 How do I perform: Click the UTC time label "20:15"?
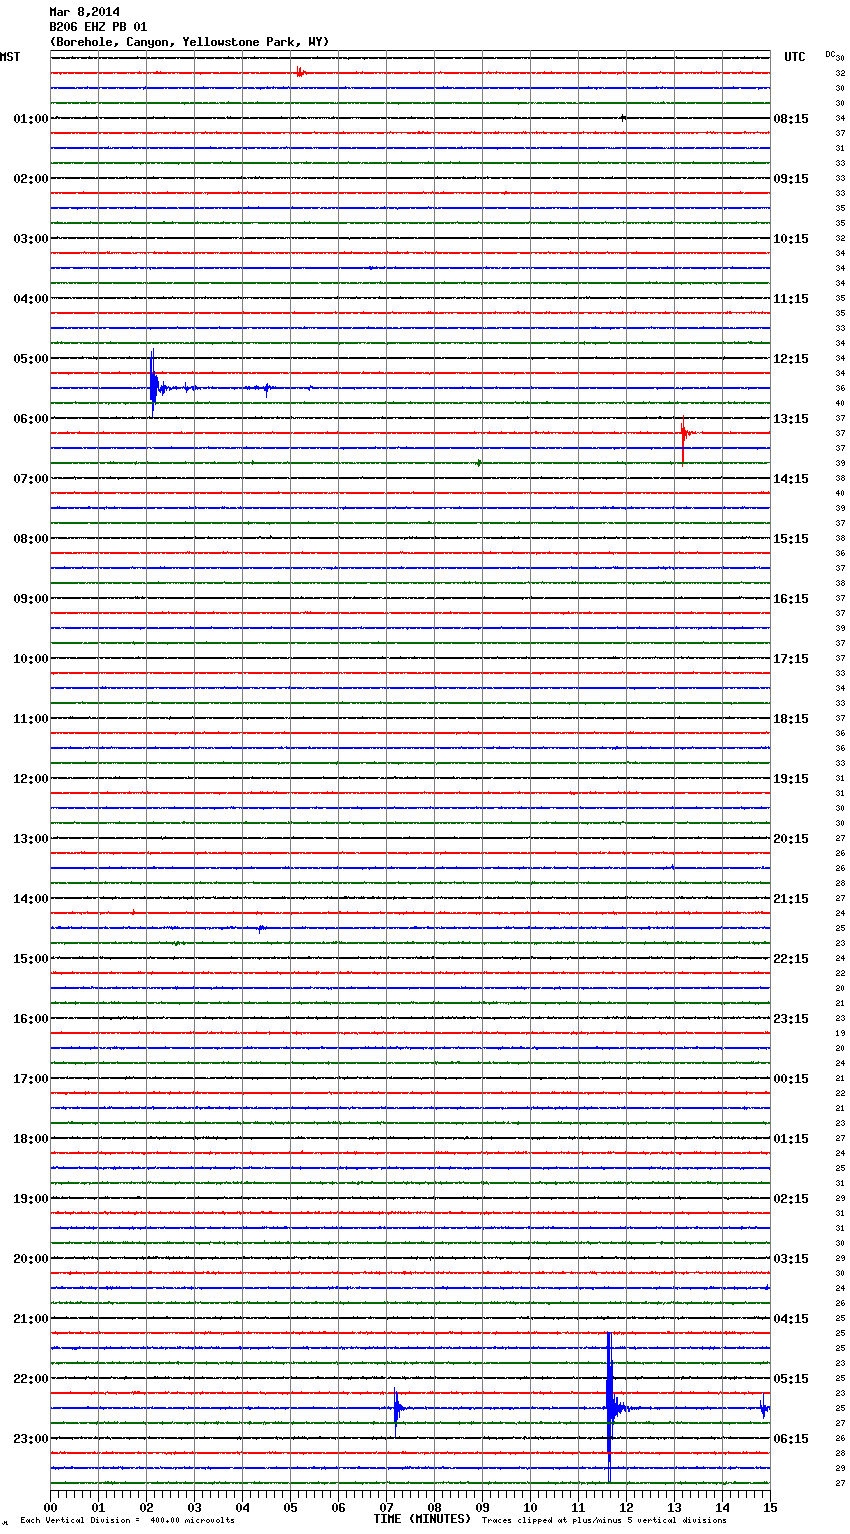tap(791, 839)
